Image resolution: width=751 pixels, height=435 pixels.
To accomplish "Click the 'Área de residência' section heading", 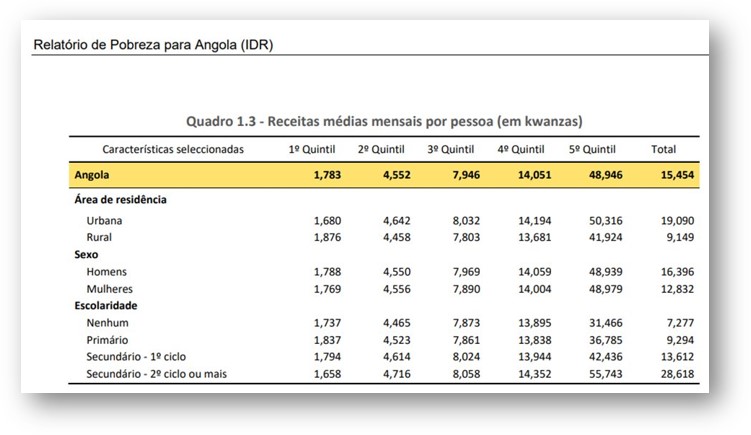I will point(120,199).
